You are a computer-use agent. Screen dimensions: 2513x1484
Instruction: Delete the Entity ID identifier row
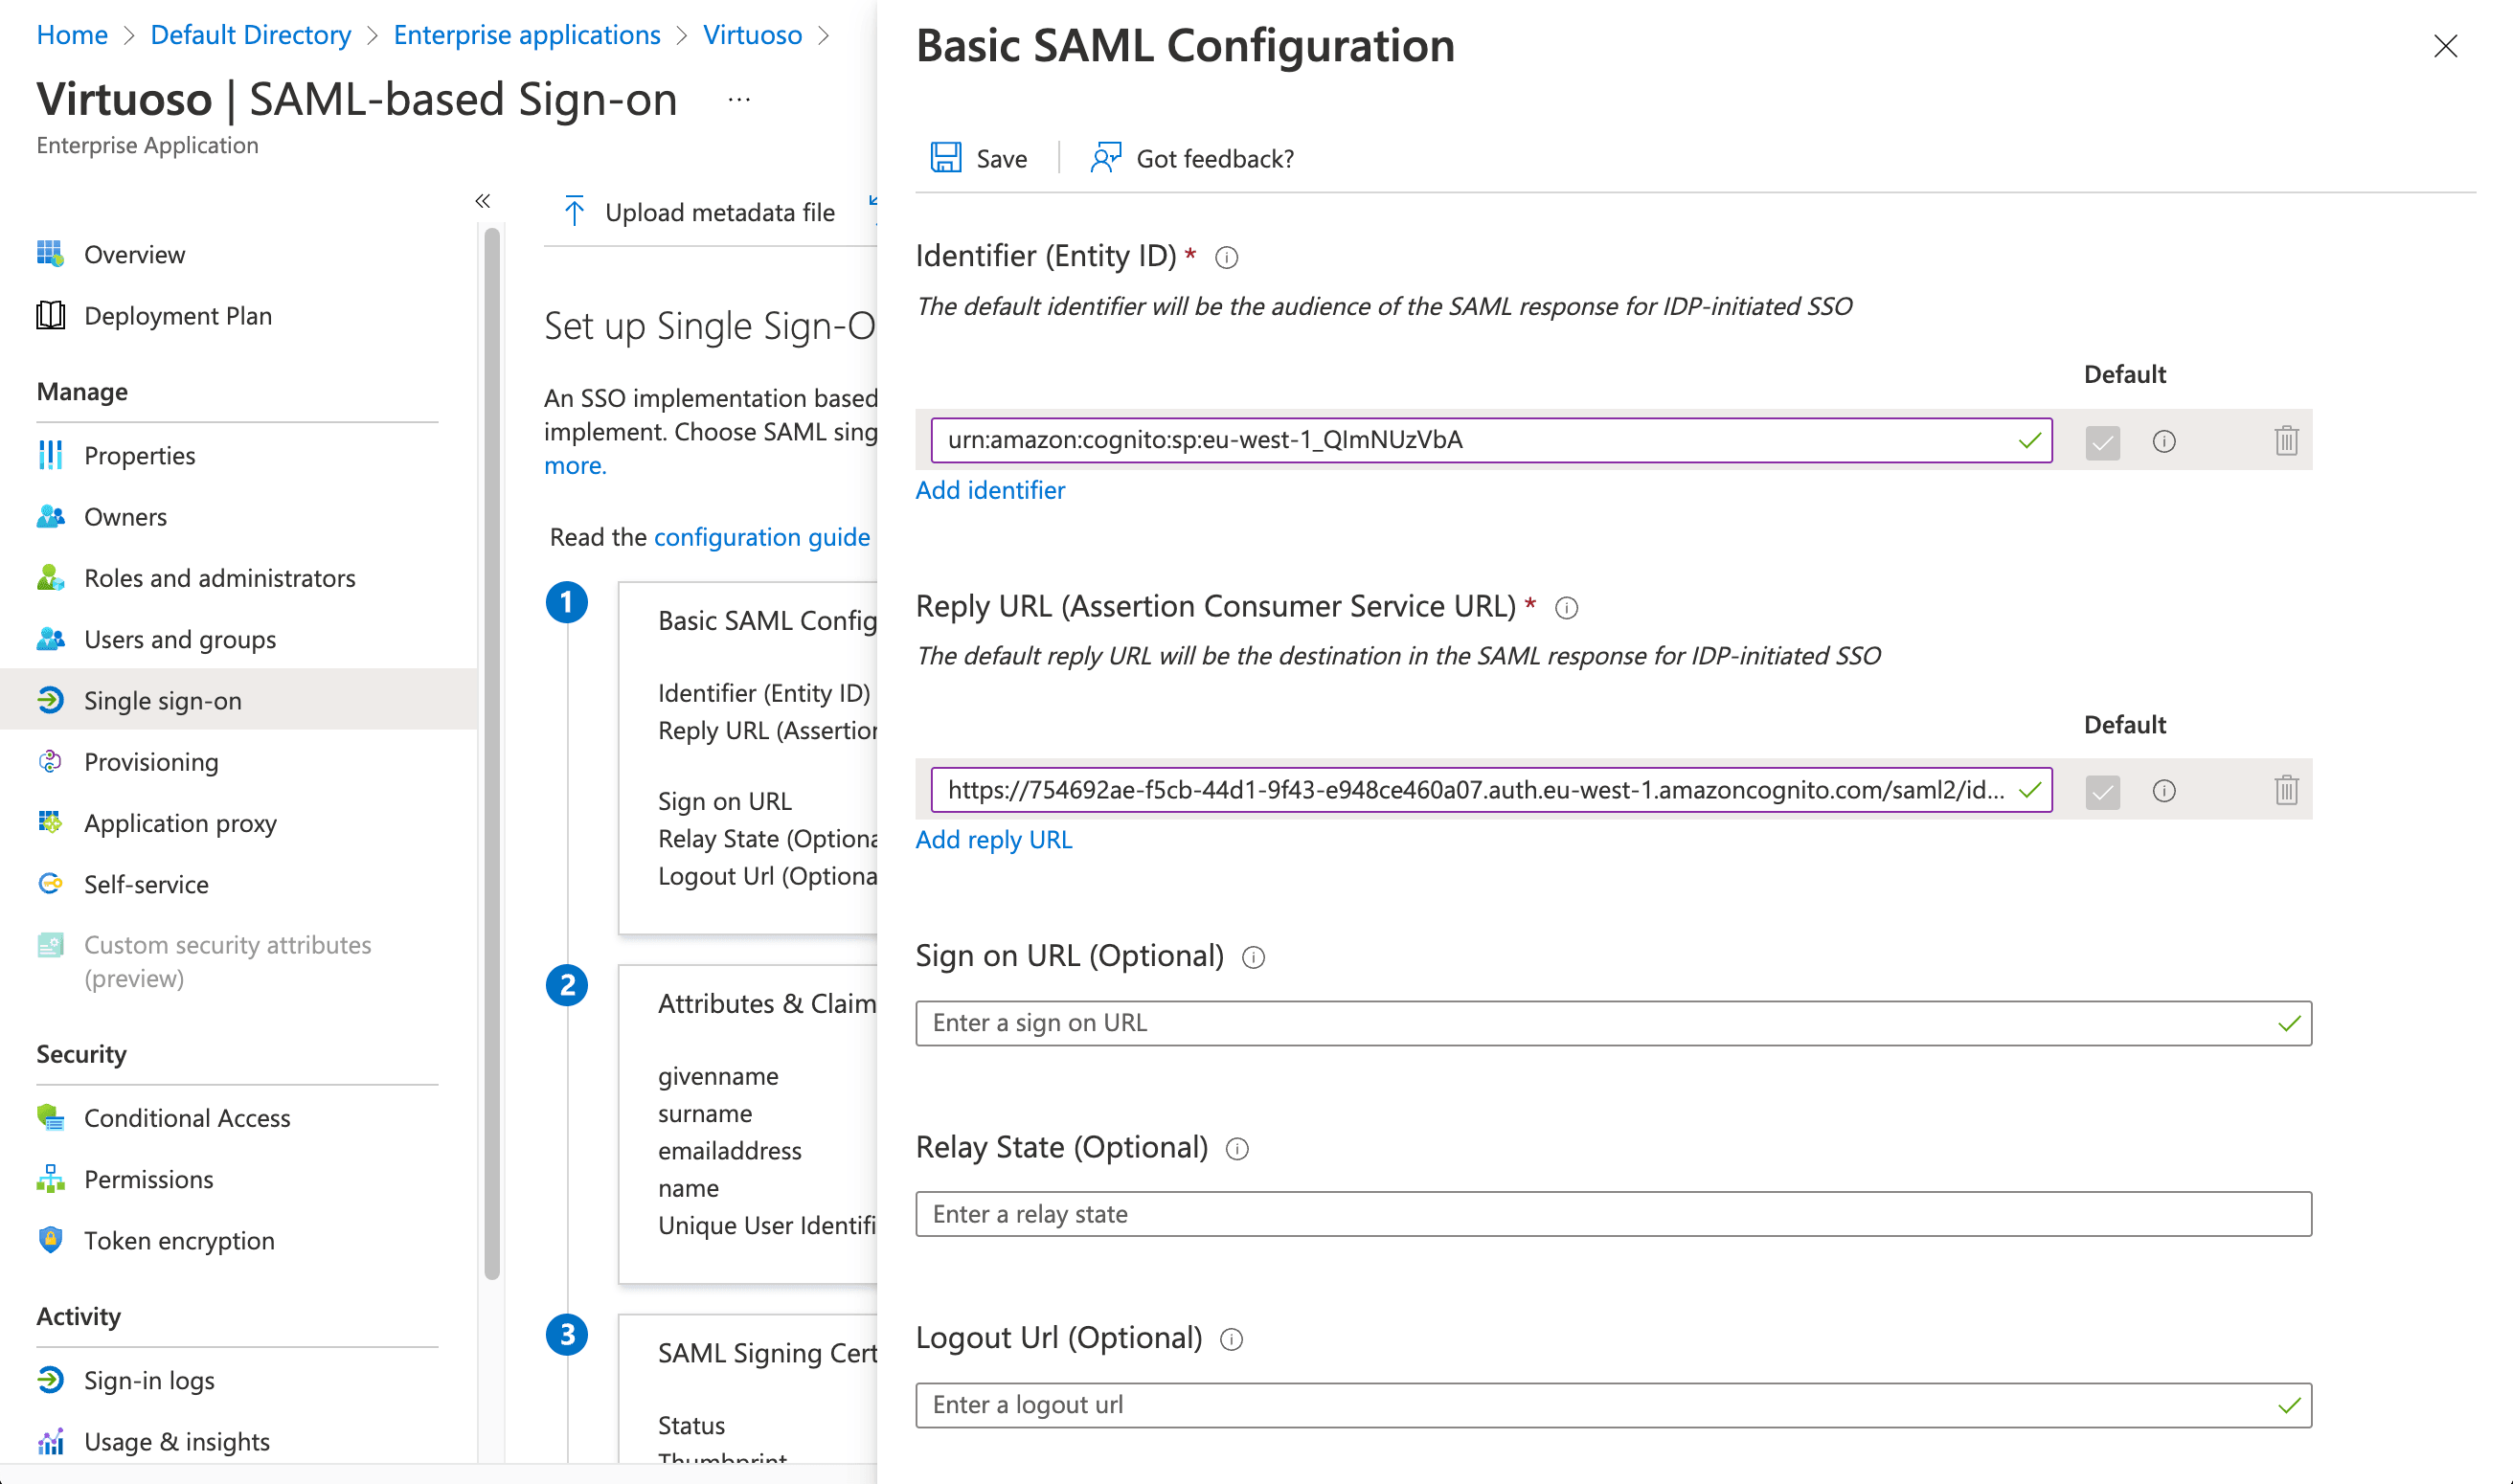[x=2286, y=441]
